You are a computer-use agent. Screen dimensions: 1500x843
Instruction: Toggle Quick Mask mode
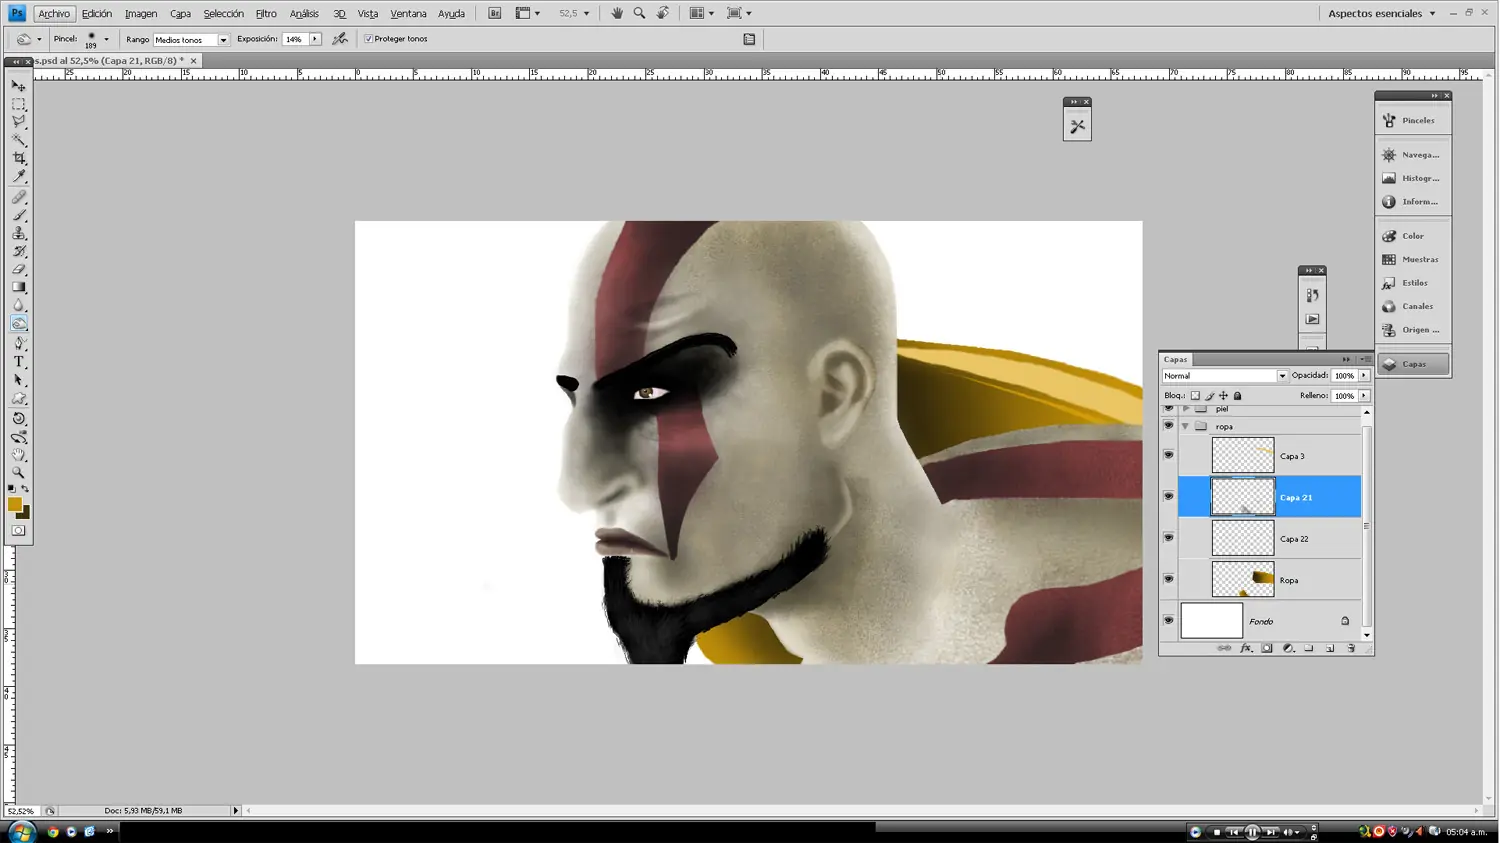(x=19, y=531)
